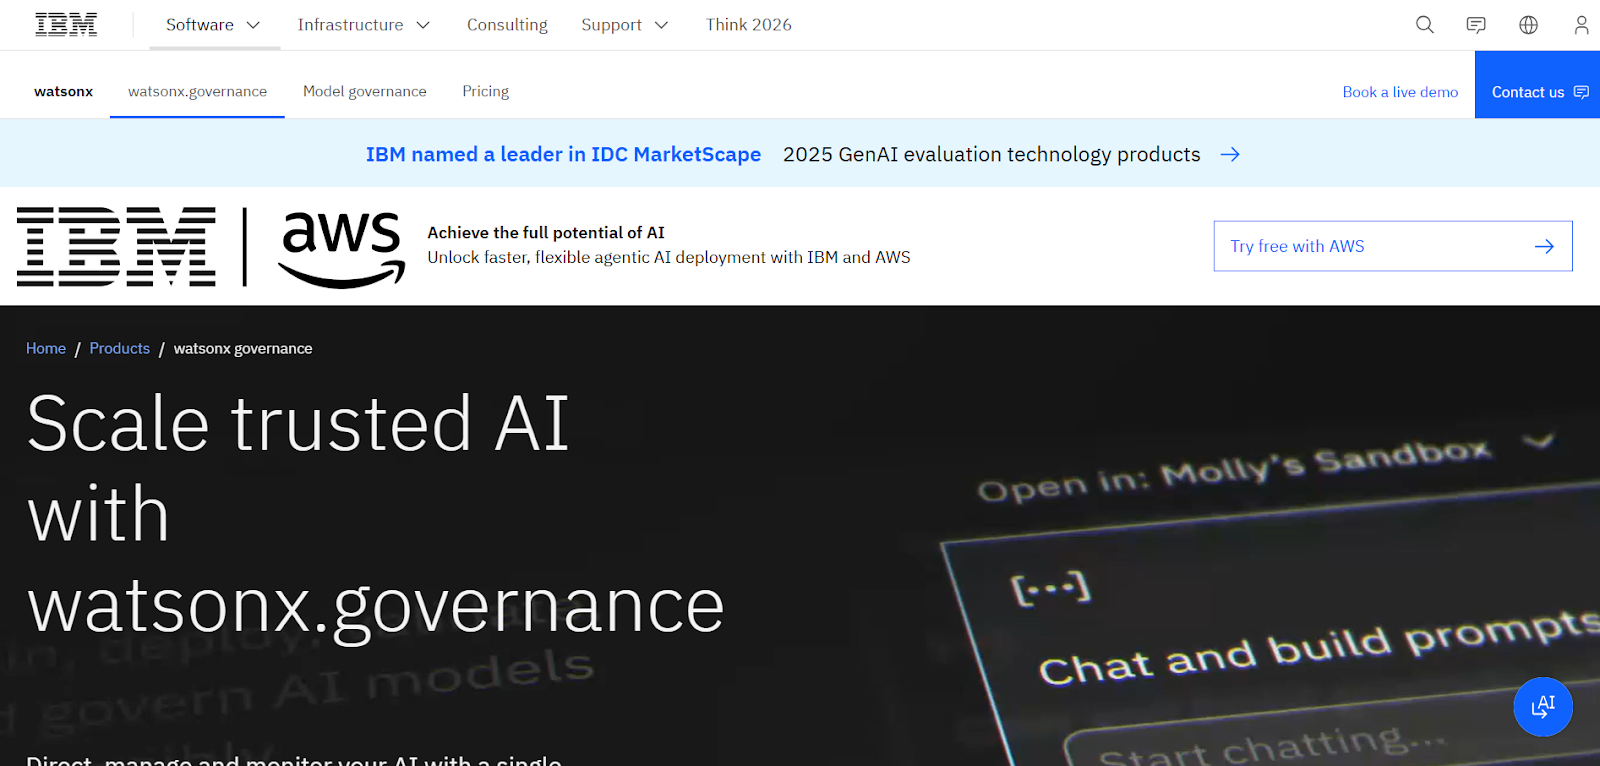Go to Think 2026

coord(748,25)
